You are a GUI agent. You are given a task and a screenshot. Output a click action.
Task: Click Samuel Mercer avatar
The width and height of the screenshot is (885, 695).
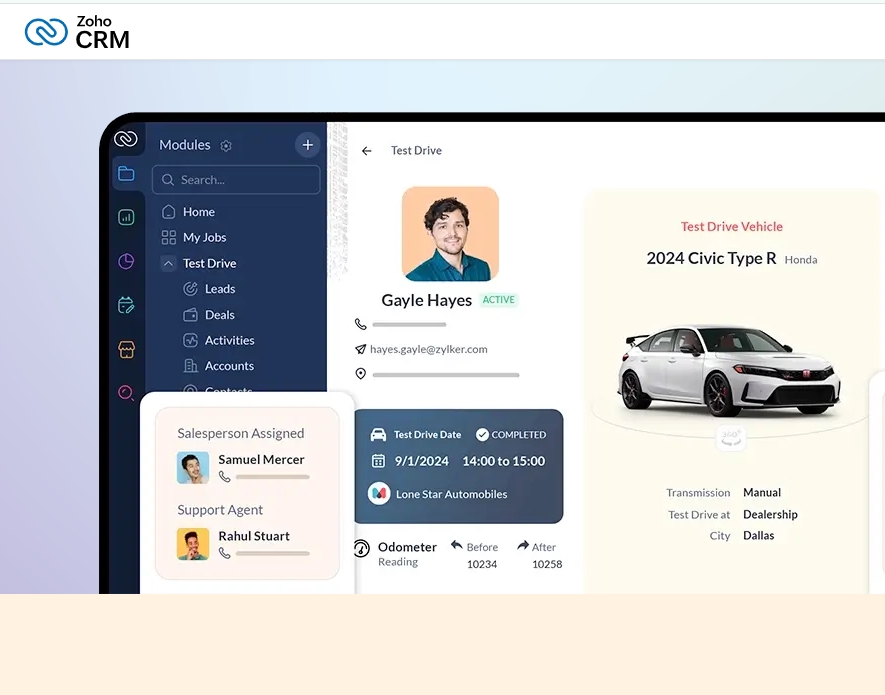pos(193,467)
